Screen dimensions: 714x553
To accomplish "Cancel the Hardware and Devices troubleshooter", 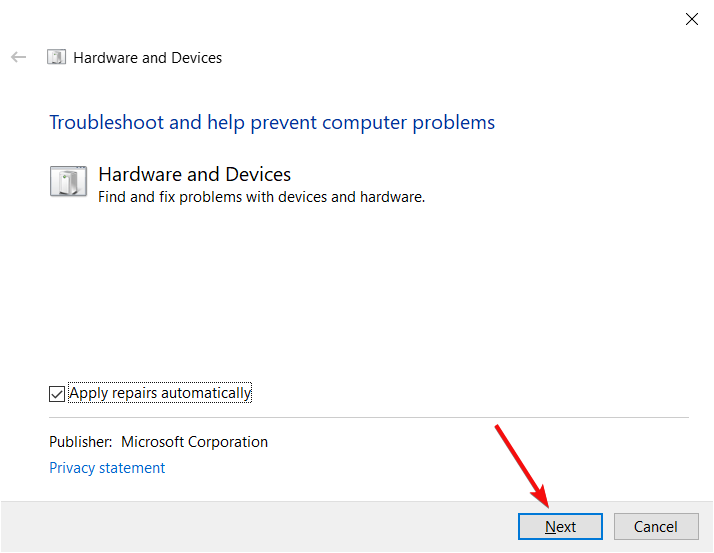I will click(656, 527).
